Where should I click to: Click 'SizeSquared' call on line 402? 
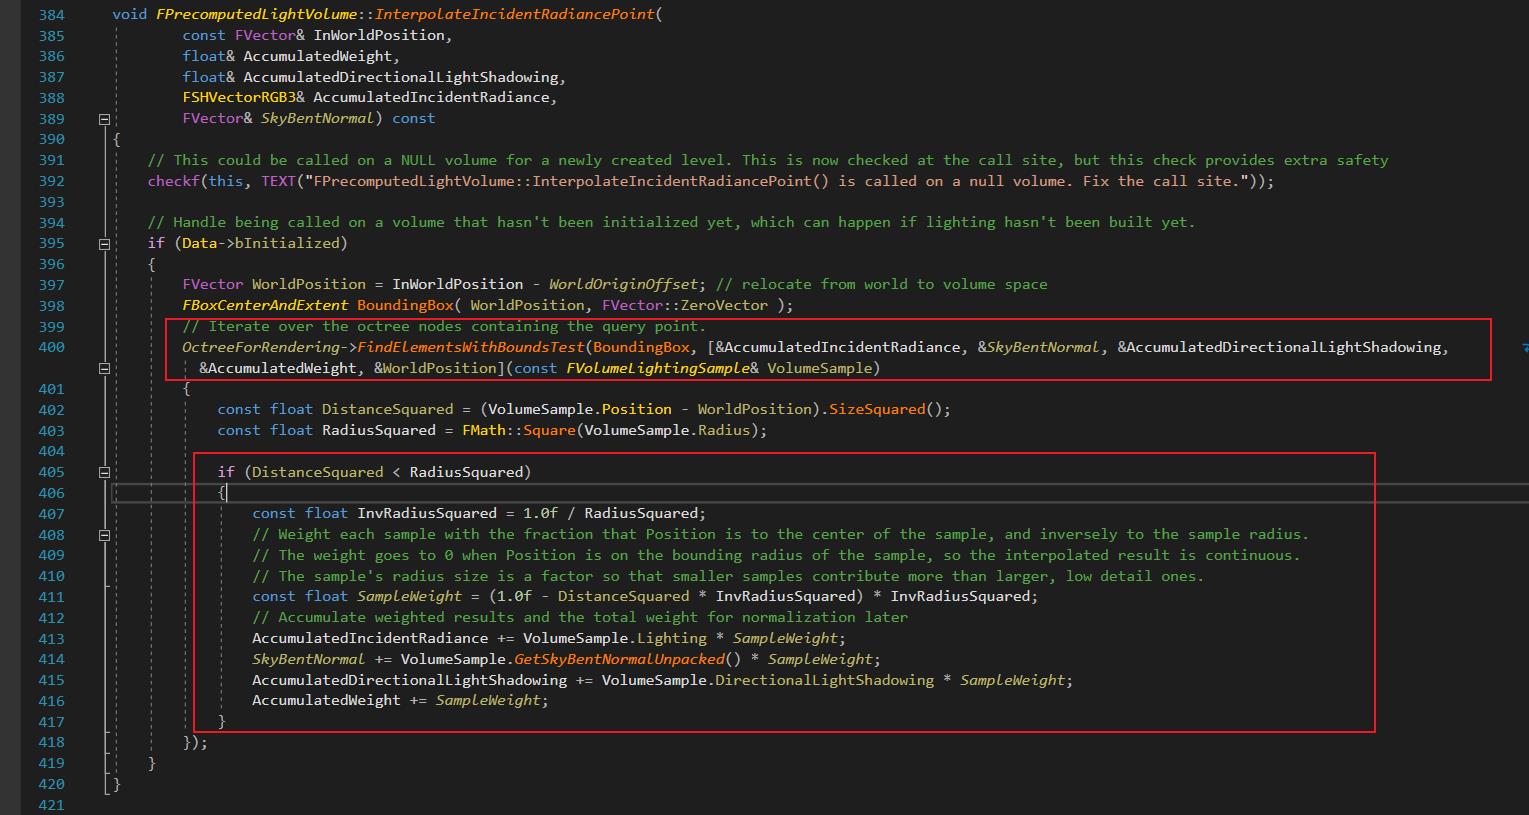point(878,409)
